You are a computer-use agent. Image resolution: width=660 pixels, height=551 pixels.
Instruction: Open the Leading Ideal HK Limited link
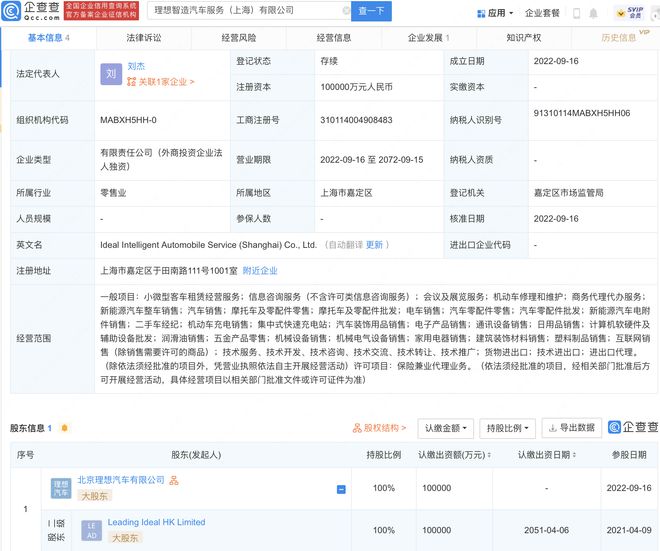click(x=157, y=522)
